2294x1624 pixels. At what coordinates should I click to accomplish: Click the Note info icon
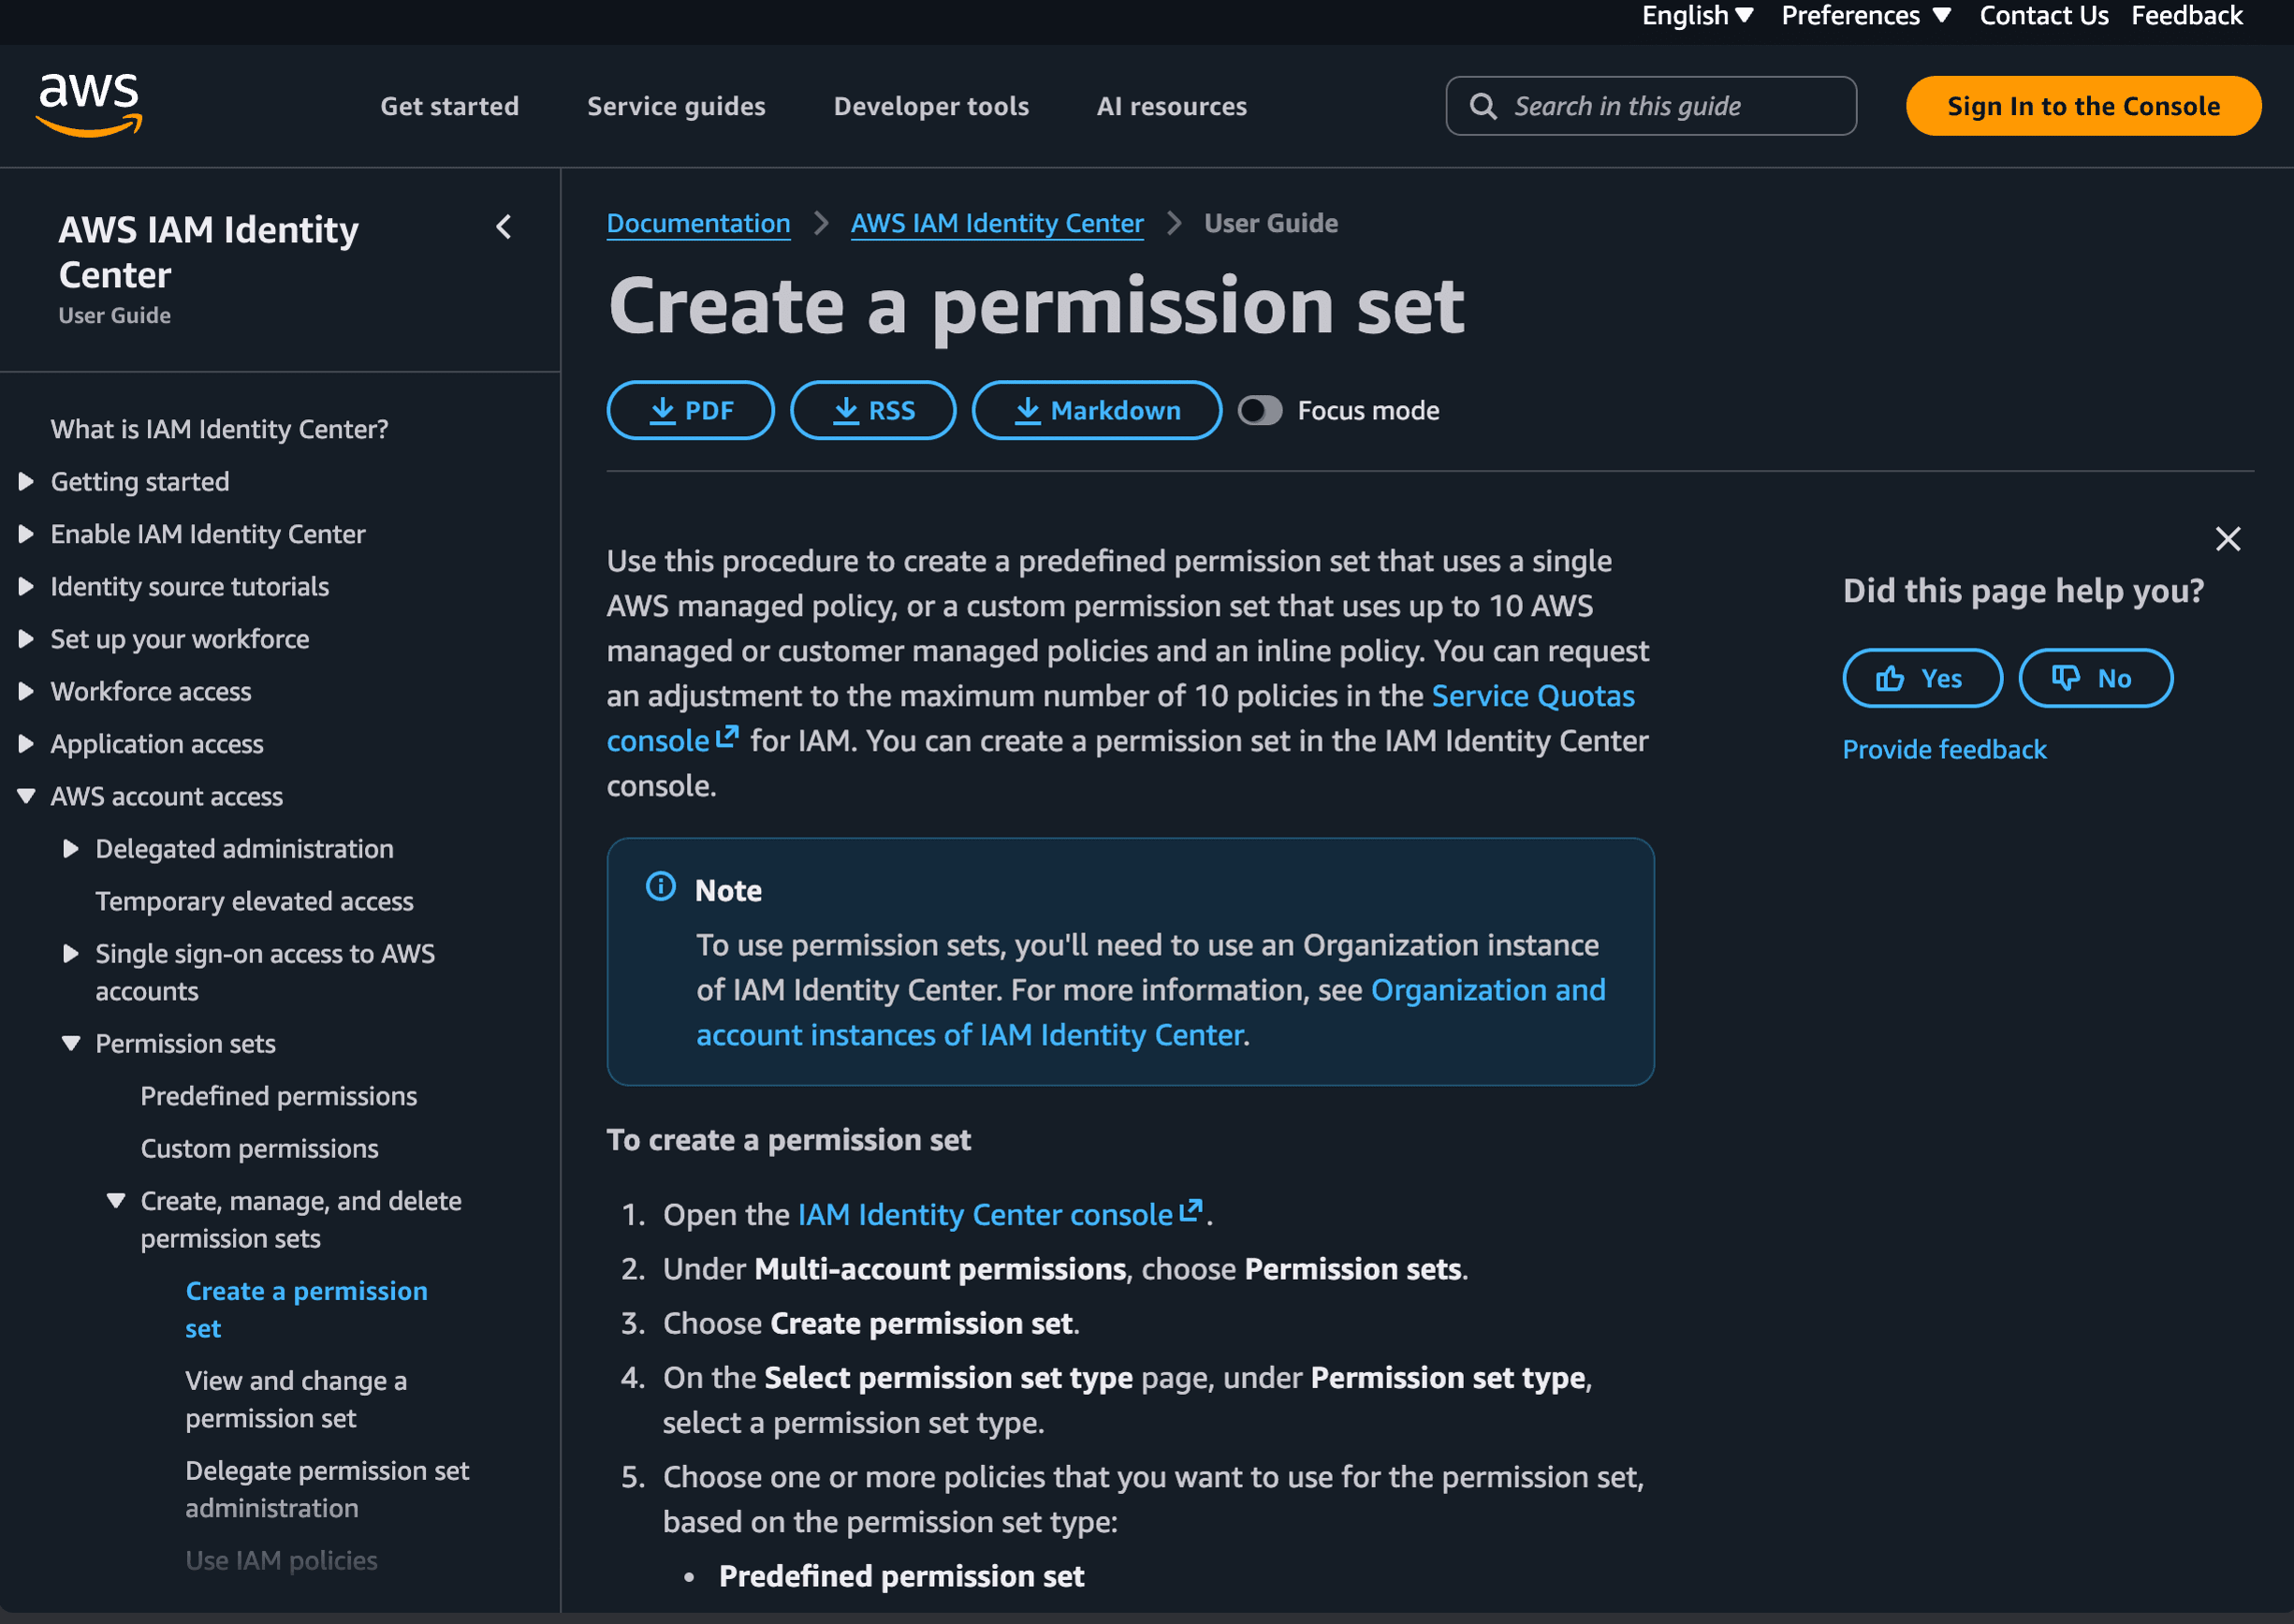point(660,886)
